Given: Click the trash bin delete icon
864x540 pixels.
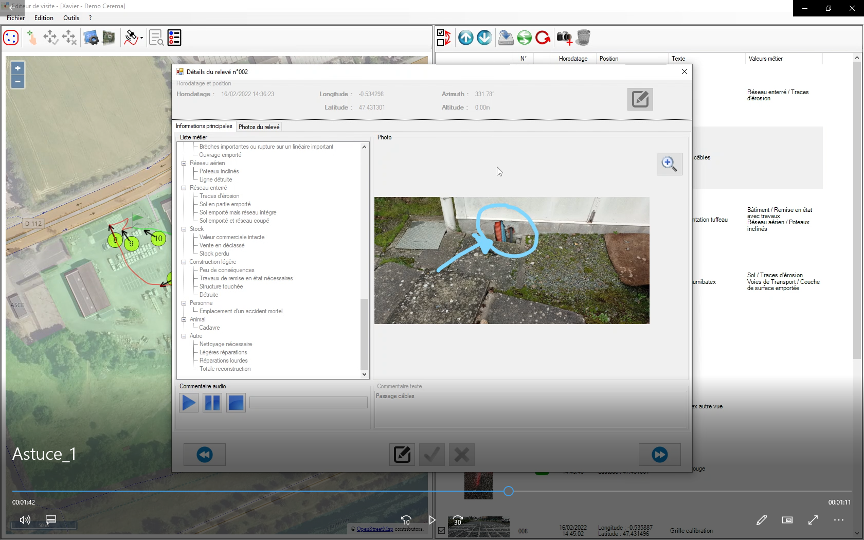Looking at the screenshot, I should [583, 38].
